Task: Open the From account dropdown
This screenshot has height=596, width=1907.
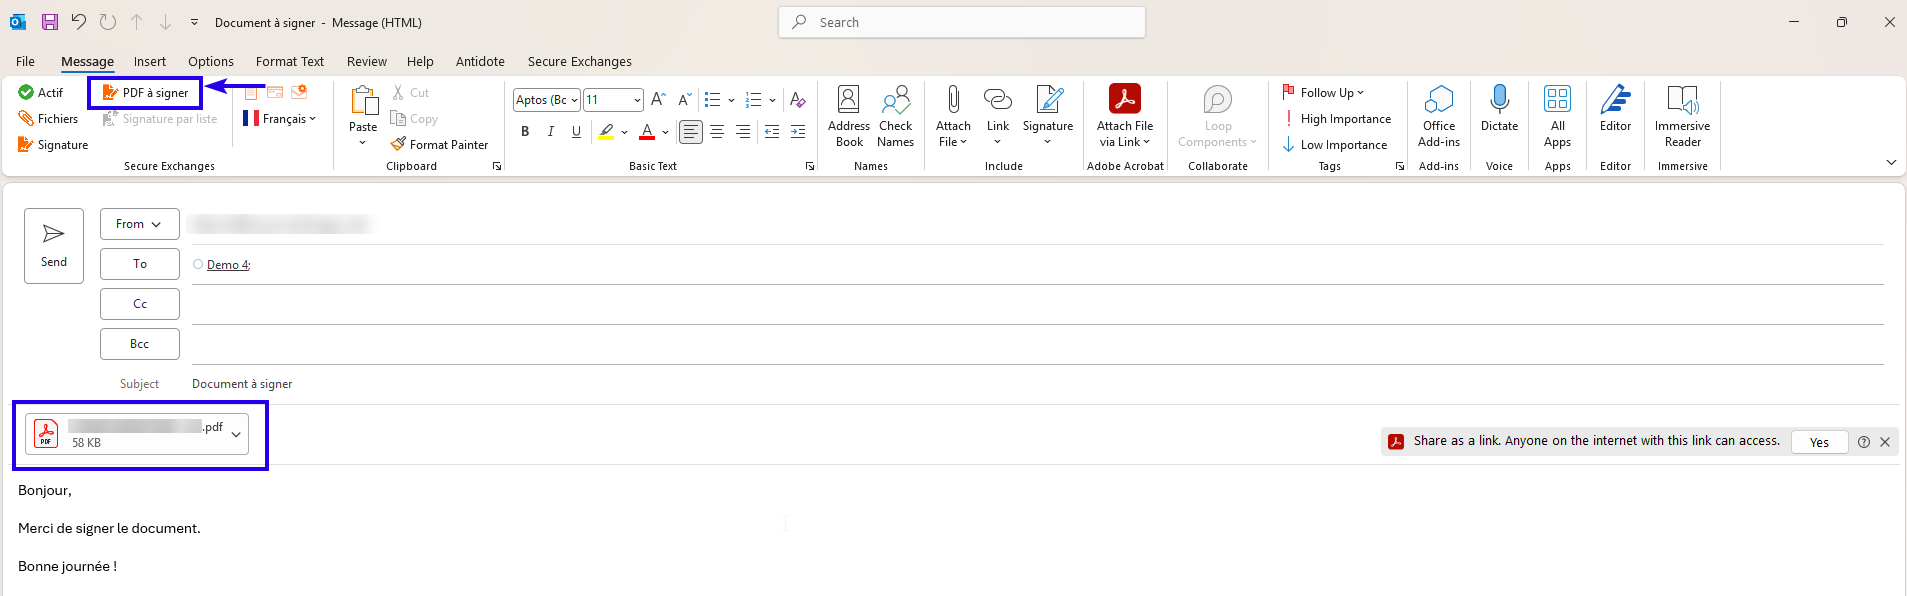Action: (x=140, y=224)
